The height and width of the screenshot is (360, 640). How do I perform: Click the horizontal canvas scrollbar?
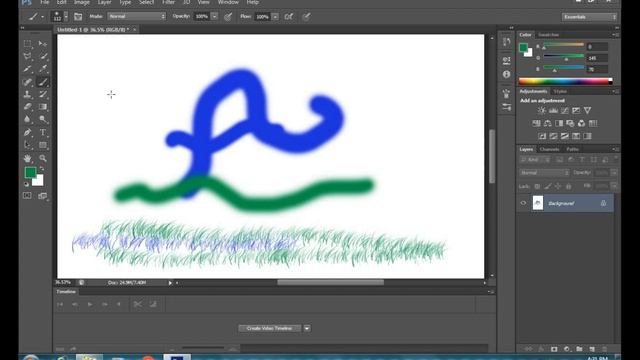331,282
